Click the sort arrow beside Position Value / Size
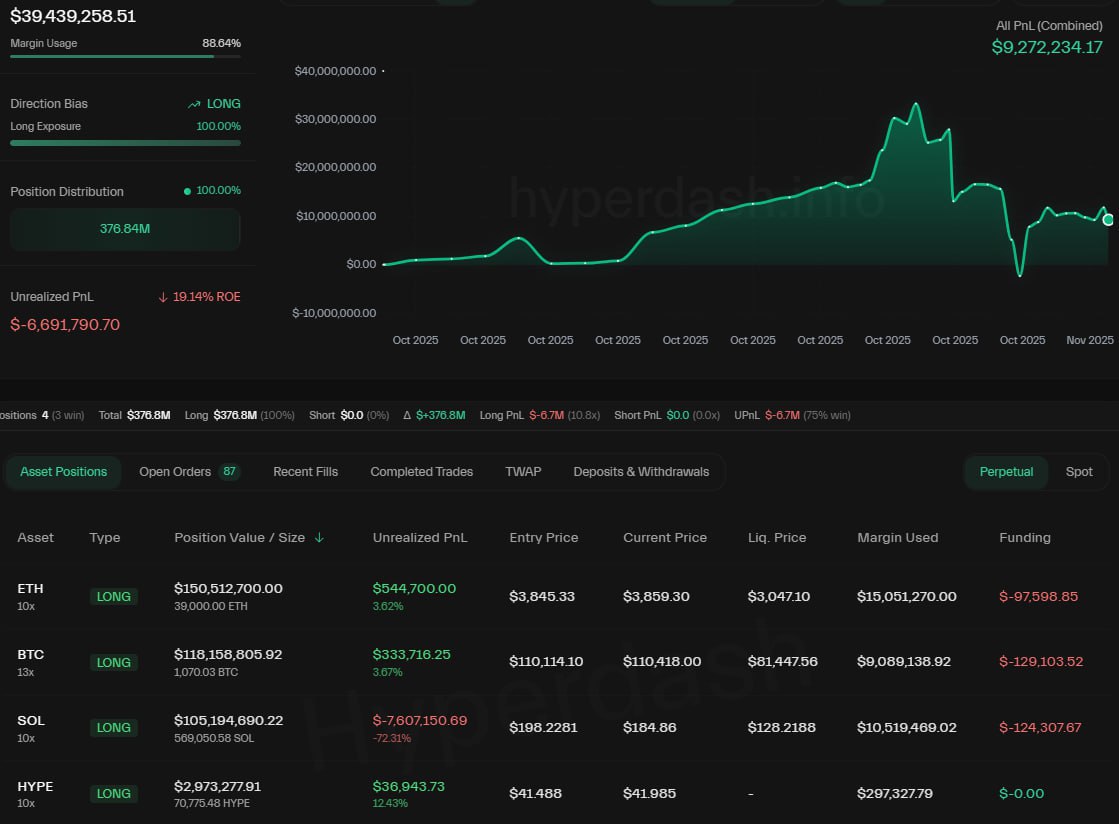Image resolution: width=1119 pixels, height=824 pixels. pyautogui.click(x=320, y=538)
